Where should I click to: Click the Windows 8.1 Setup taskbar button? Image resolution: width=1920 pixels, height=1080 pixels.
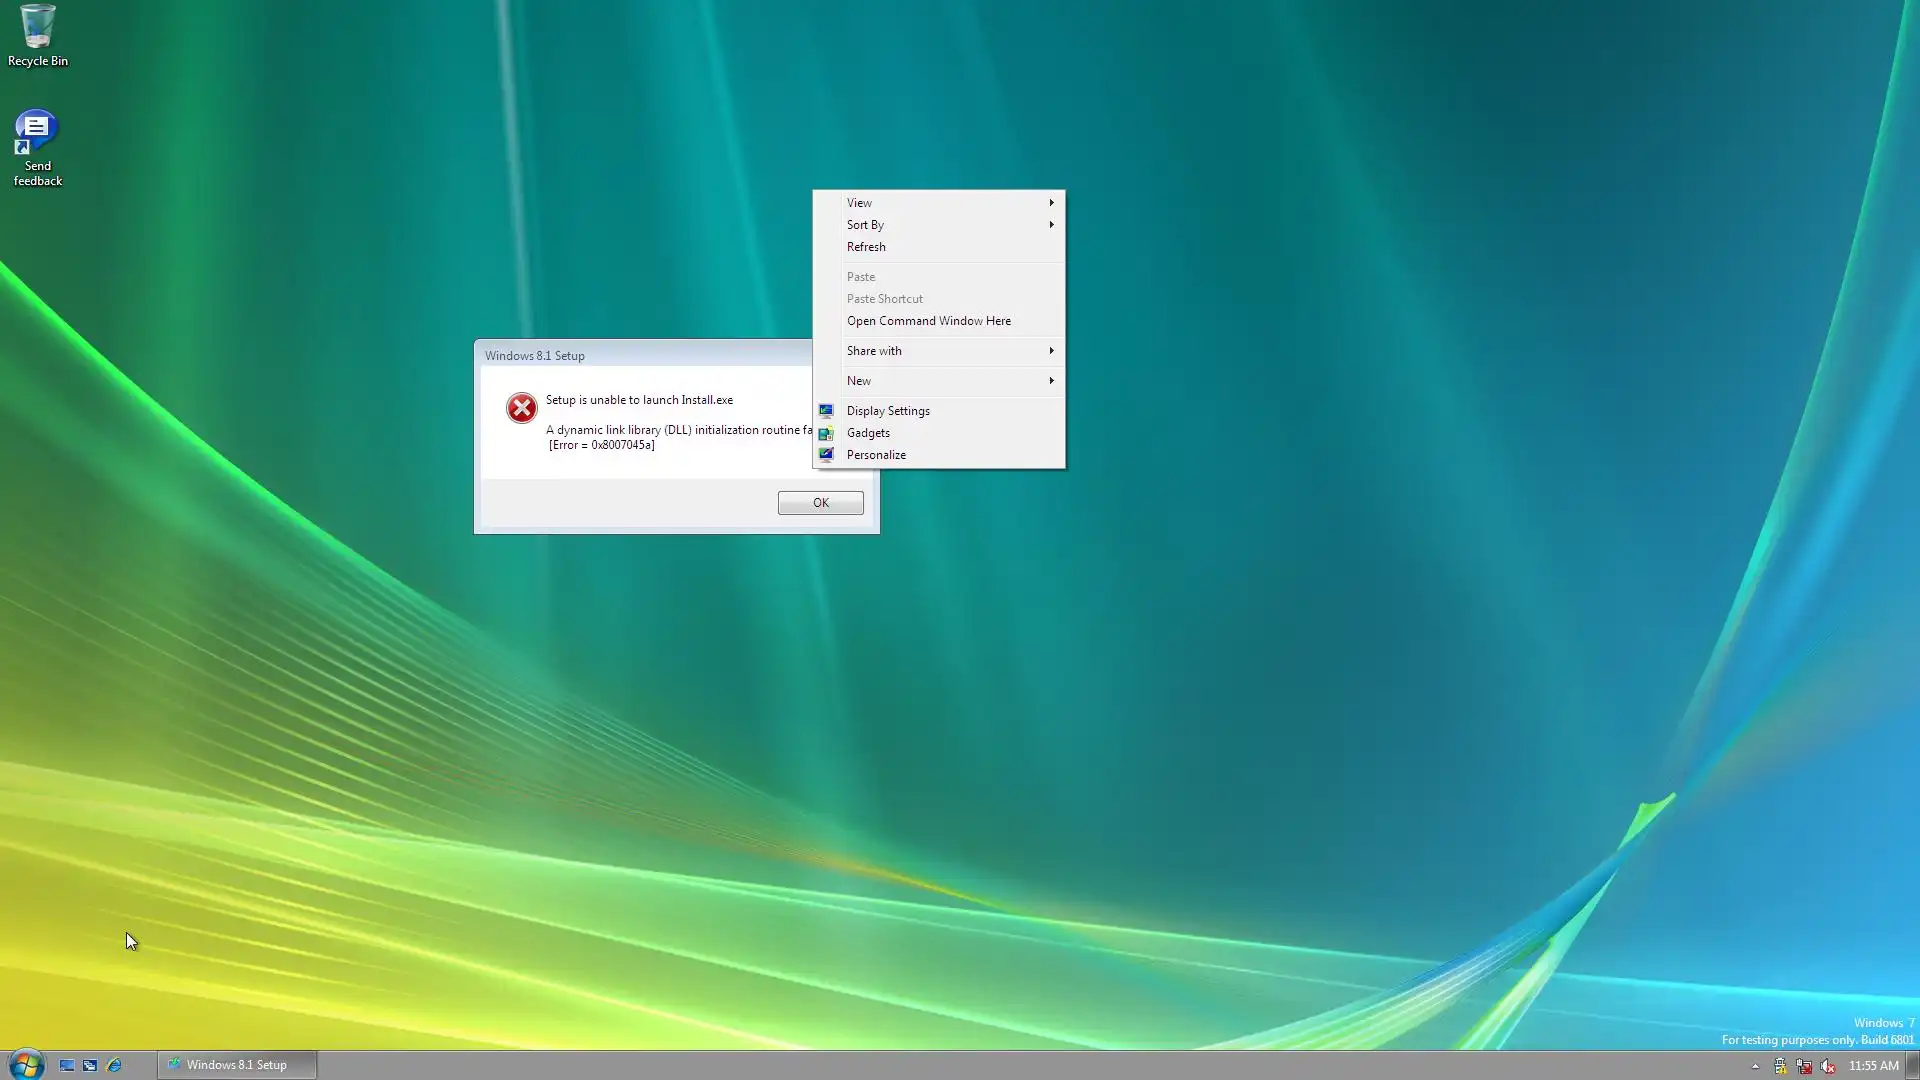pos(237,1065)
